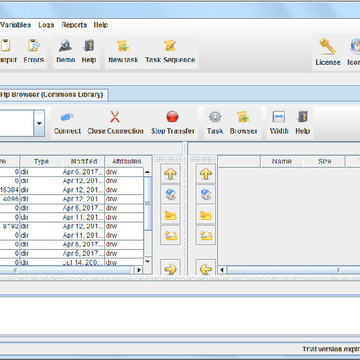Screen dimensions: 360x360
Task: Click right pane horizontal scroll left arrow
Action: point(222,270)
